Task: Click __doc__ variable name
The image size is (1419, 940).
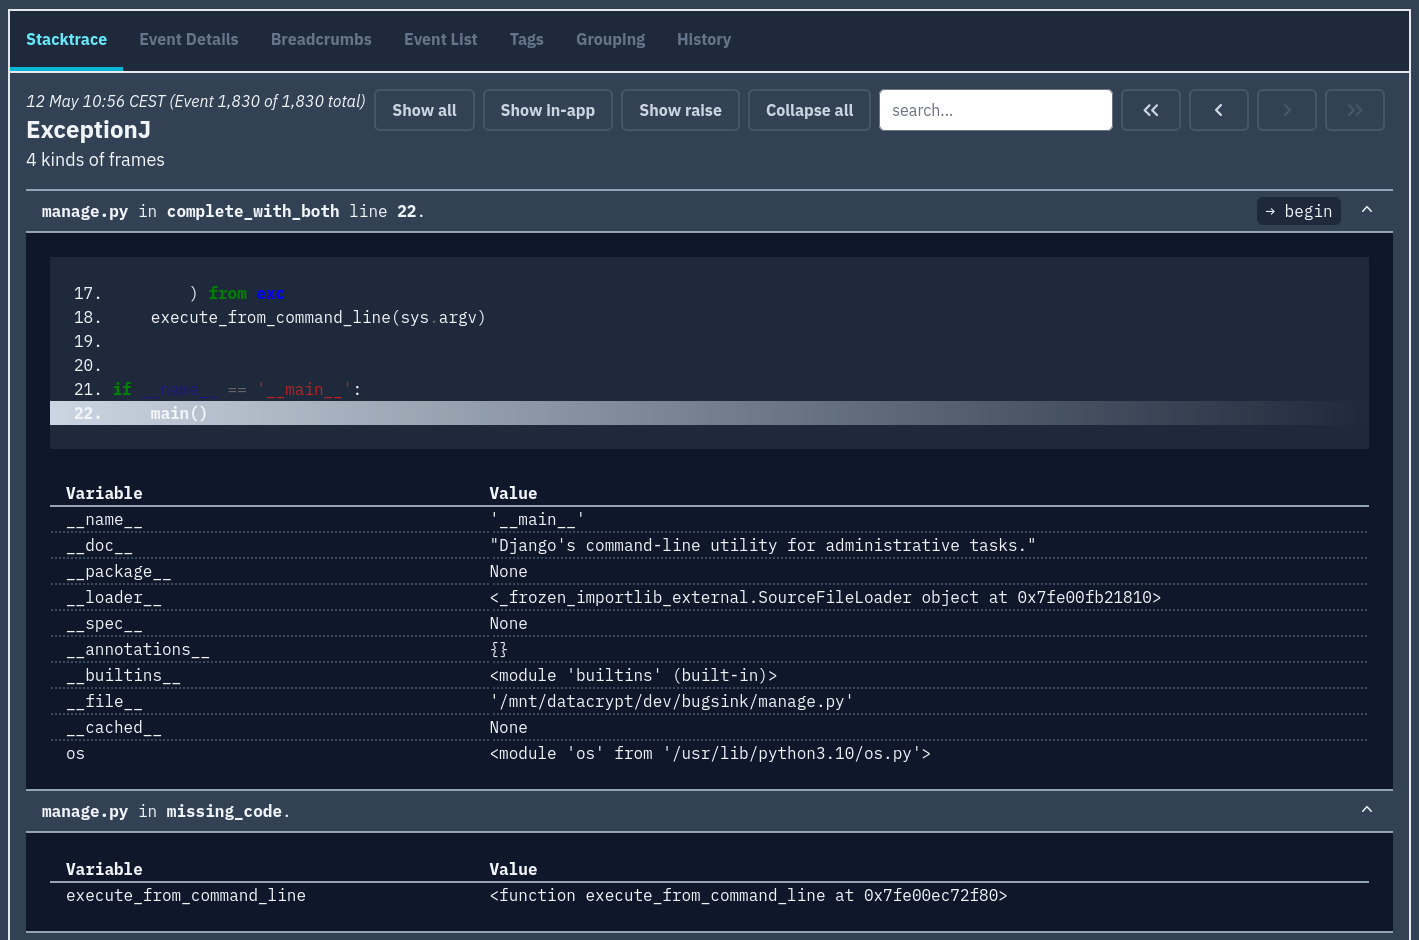Action: (x=99, y=545)
